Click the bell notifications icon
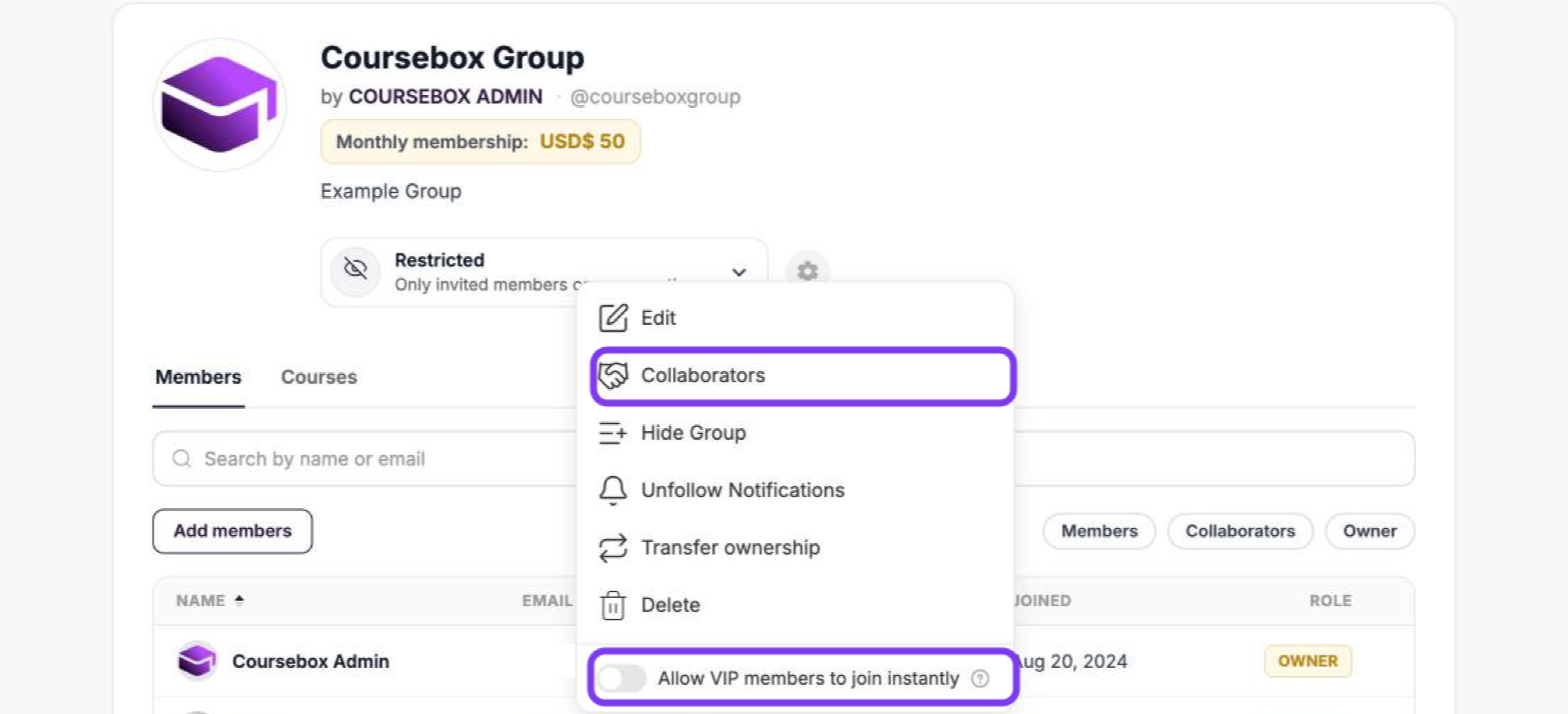 pyautogui.click(x=612, y=490)
